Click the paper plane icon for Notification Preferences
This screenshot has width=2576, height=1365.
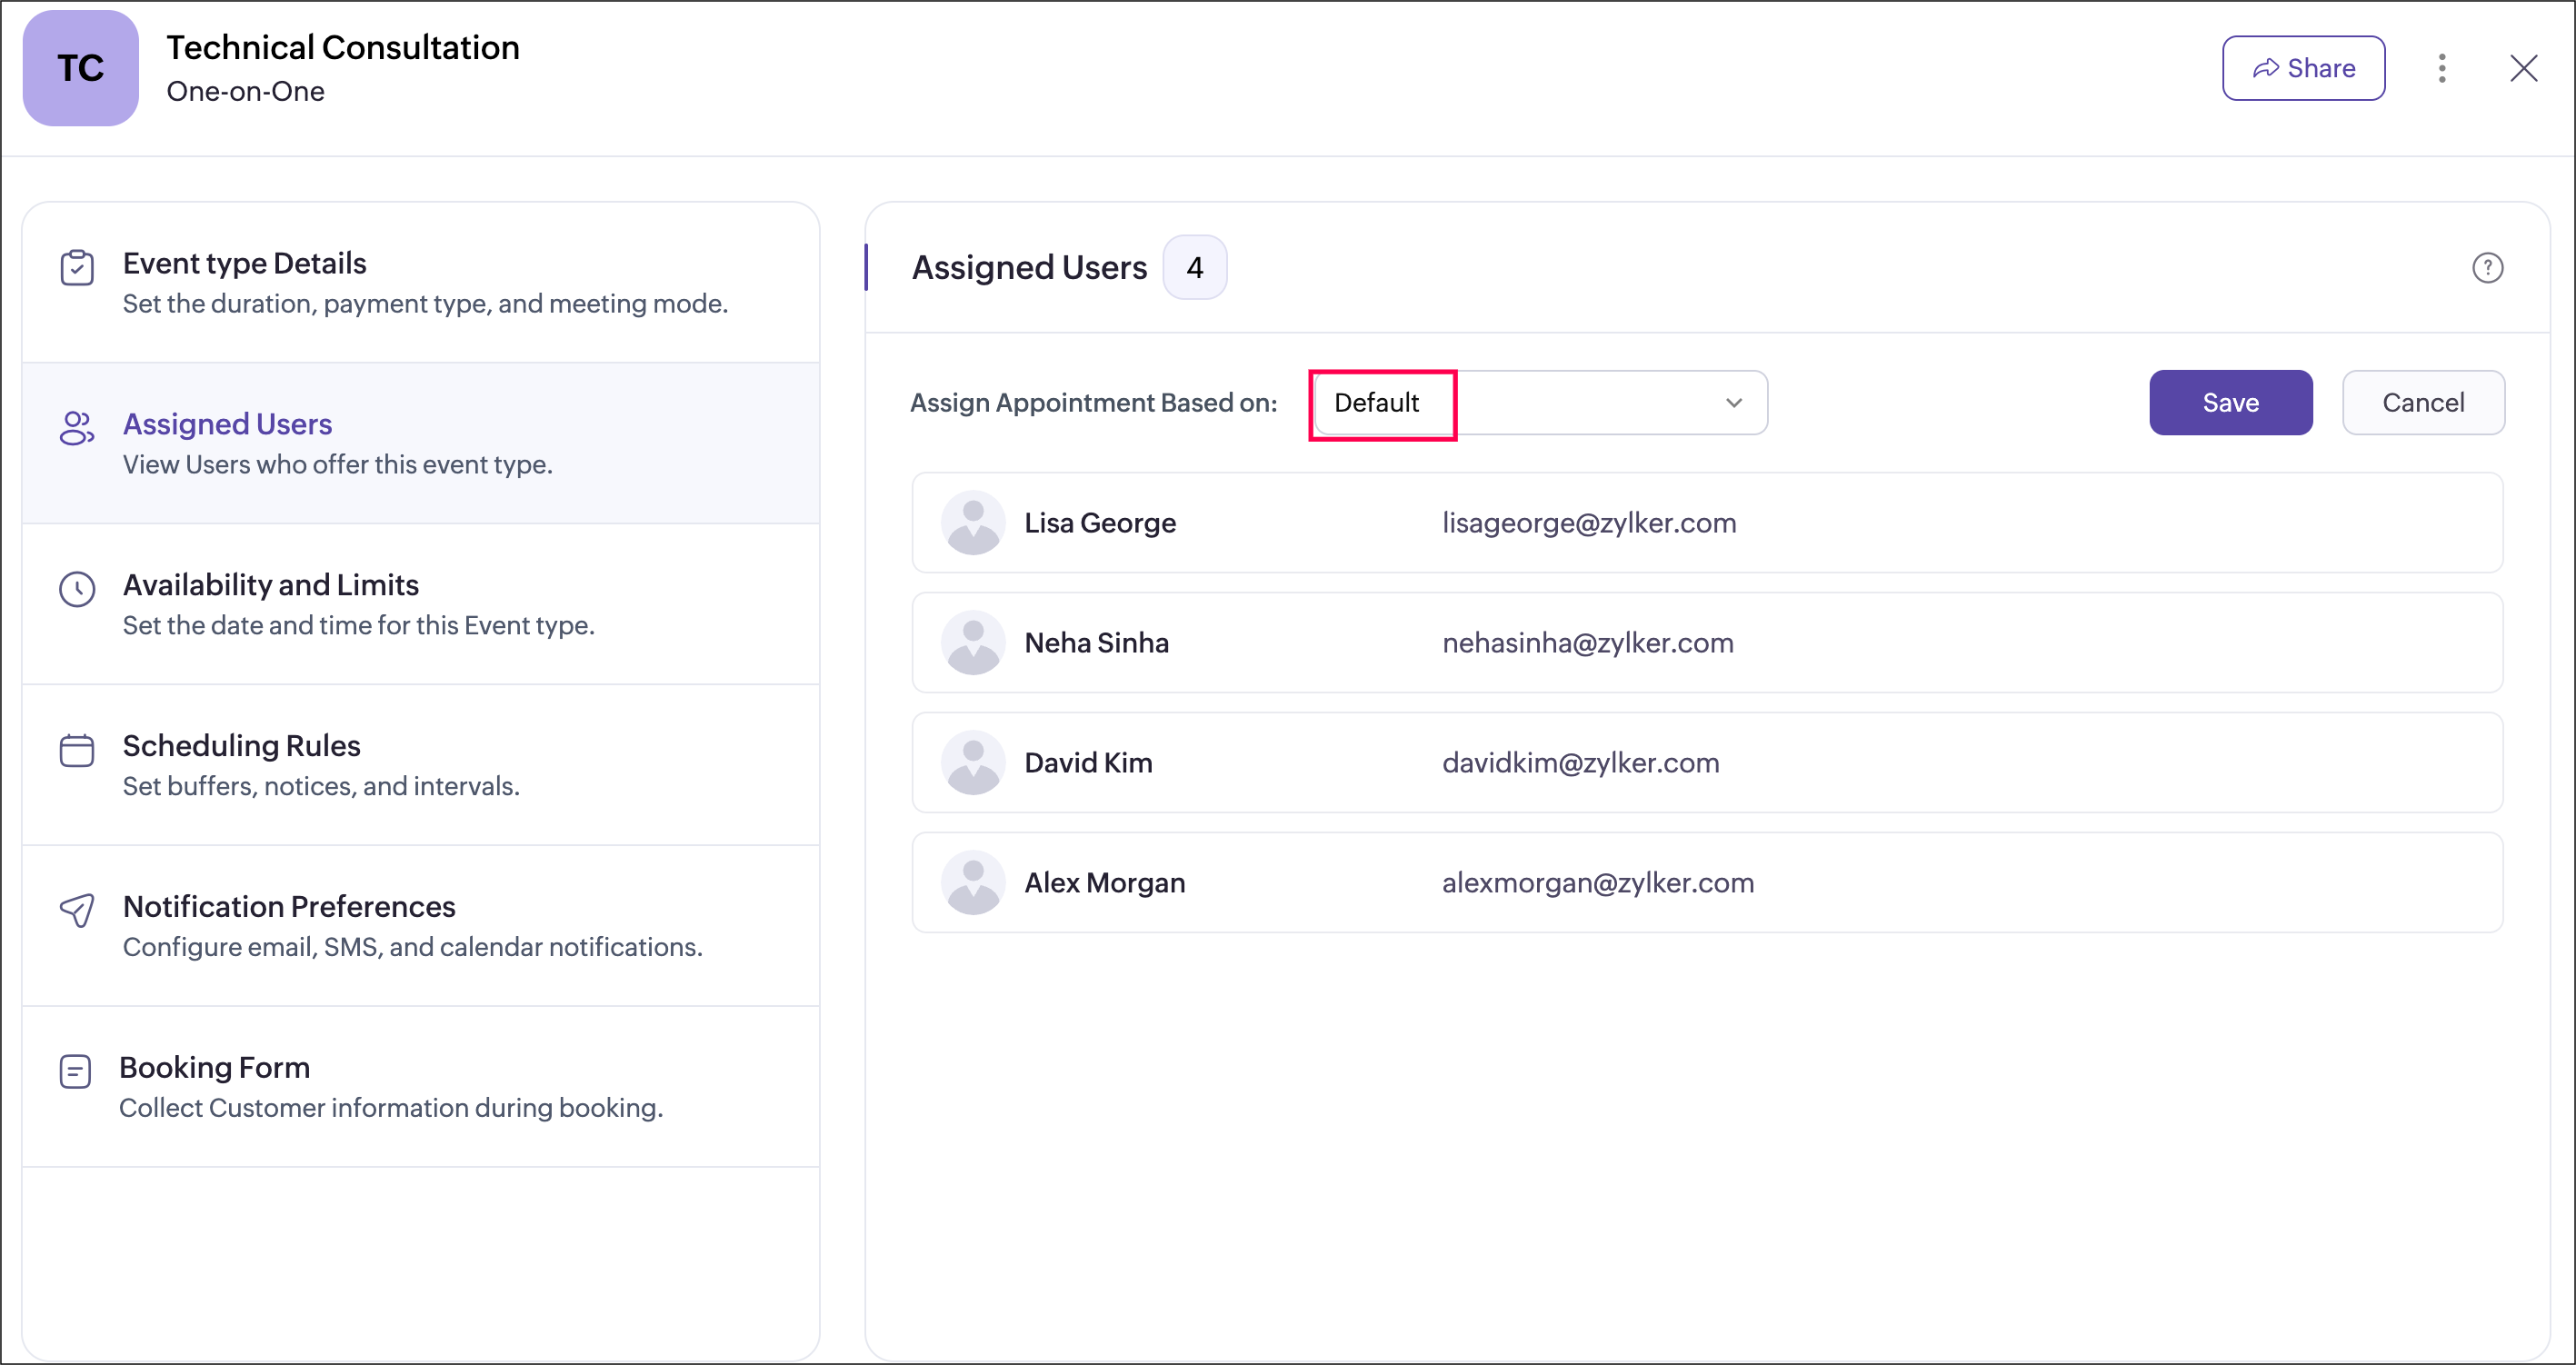coord(77,910)
